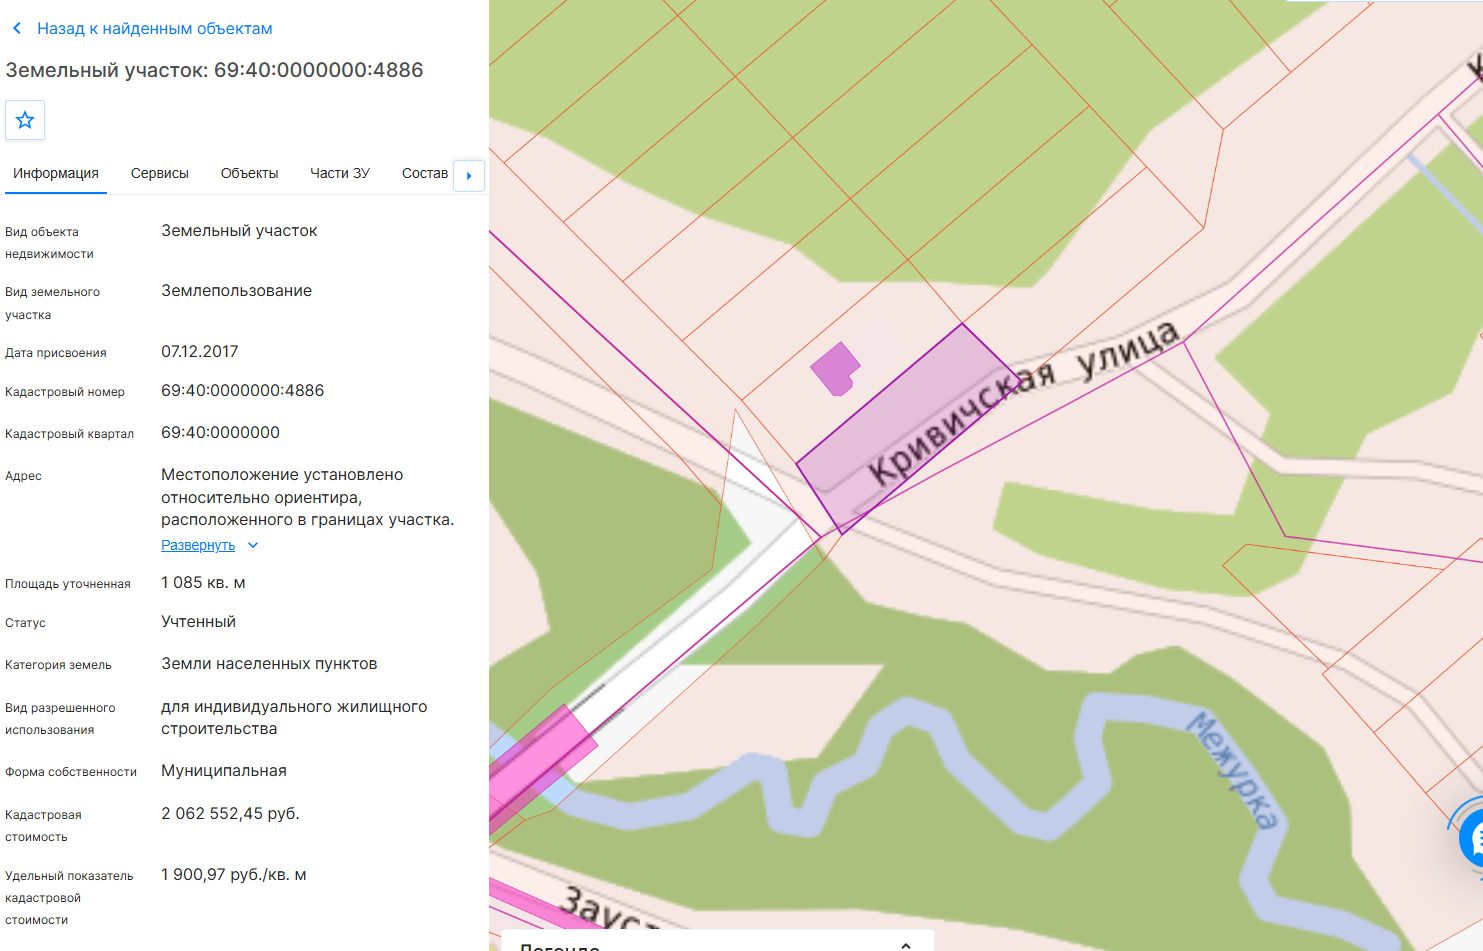This screenshot has height=951, width=1483.
Task: Click the Вид объекта недвижимости label
Action: pyautogui.click(x=49, y=243)
